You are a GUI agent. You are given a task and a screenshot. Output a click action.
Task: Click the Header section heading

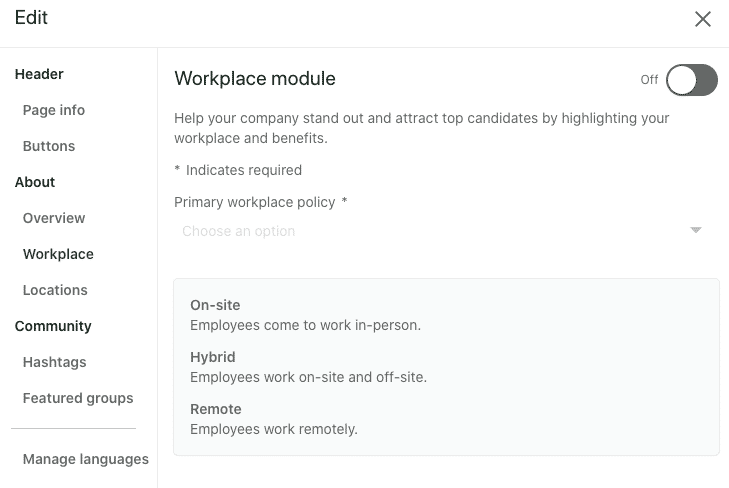(39, 74)
